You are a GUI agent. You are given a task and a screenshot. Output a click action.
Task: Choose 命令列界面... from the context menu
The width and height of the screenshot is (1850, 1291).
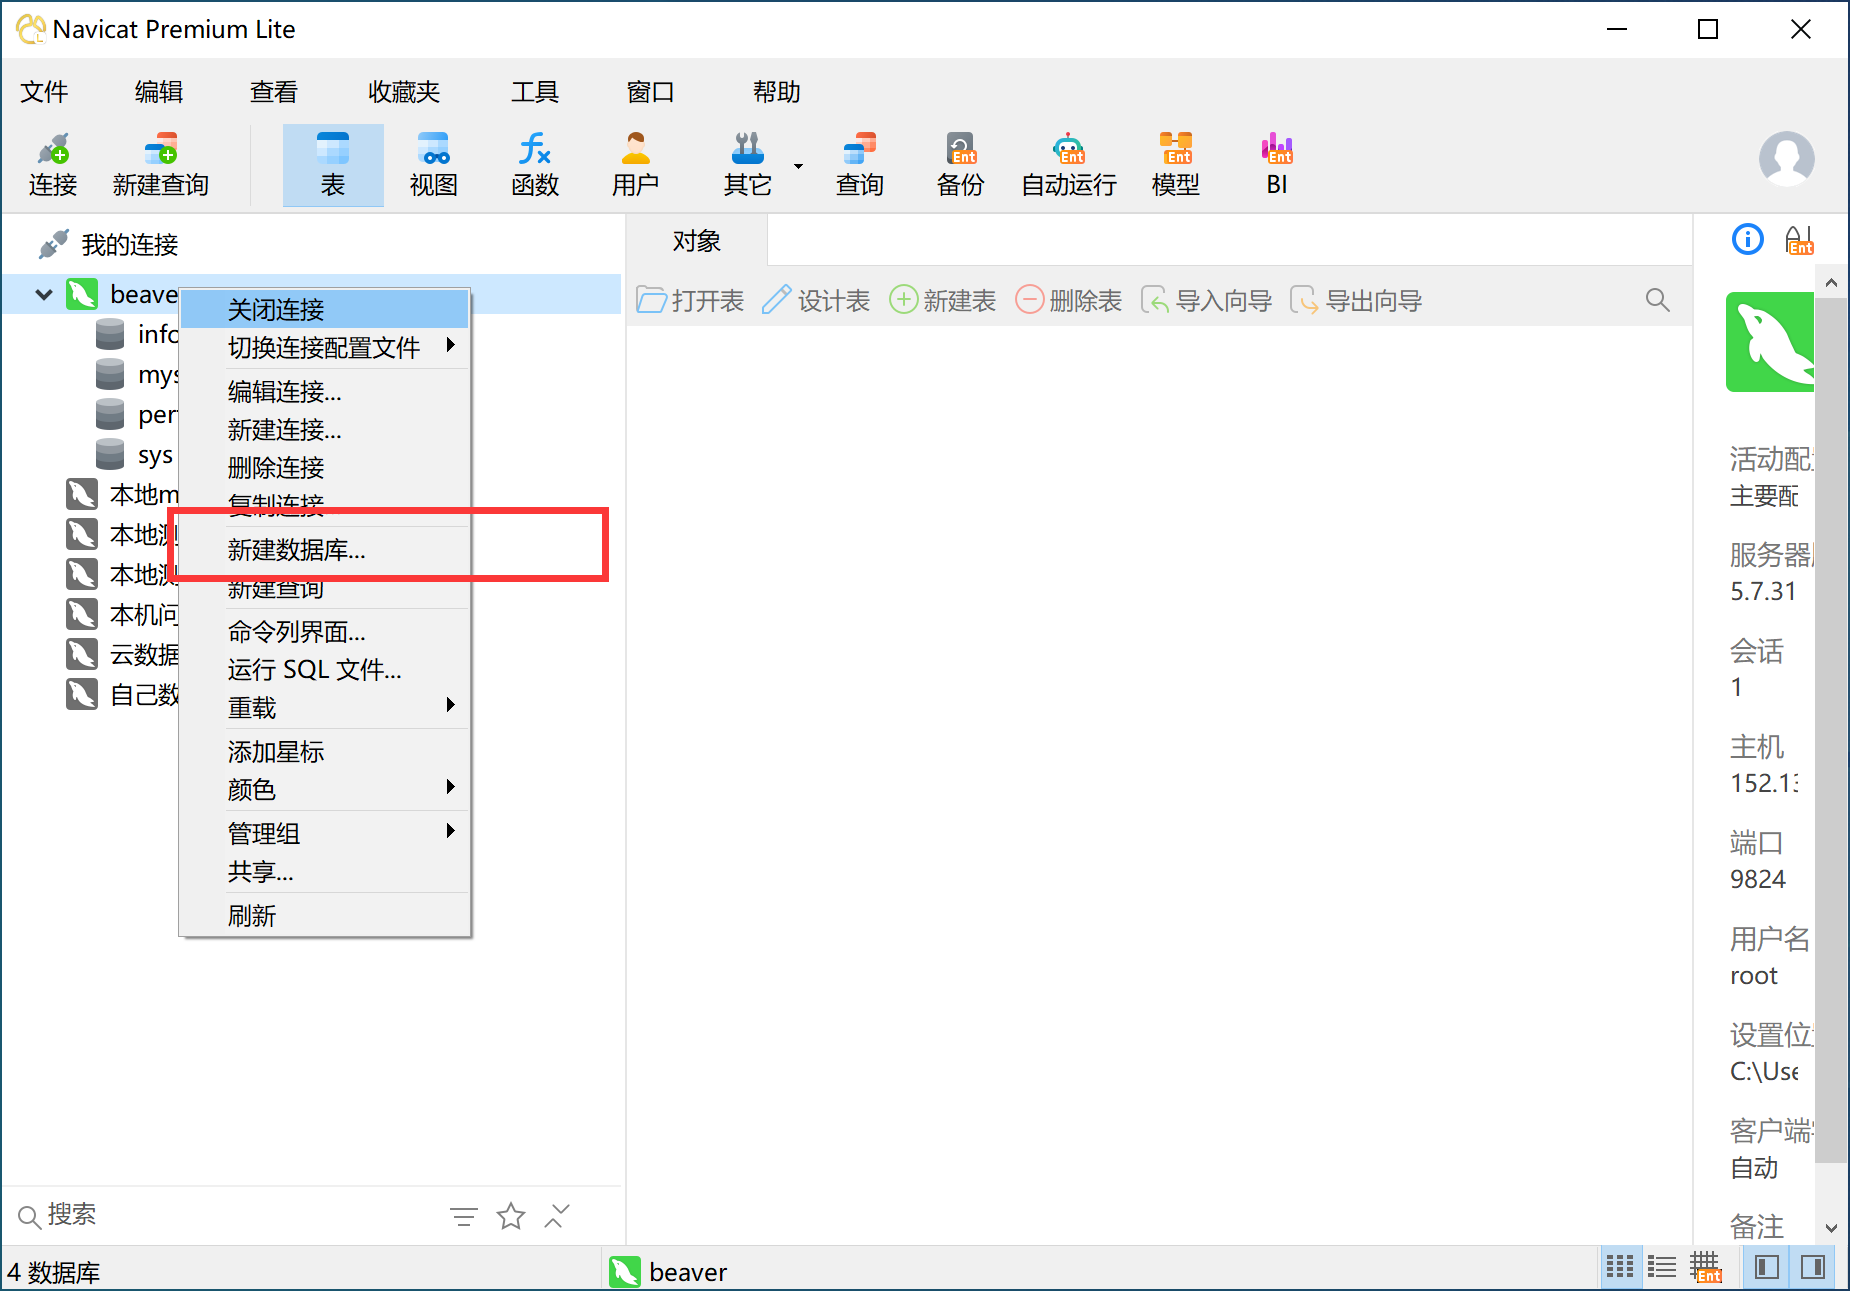click(x=324, y=632)
